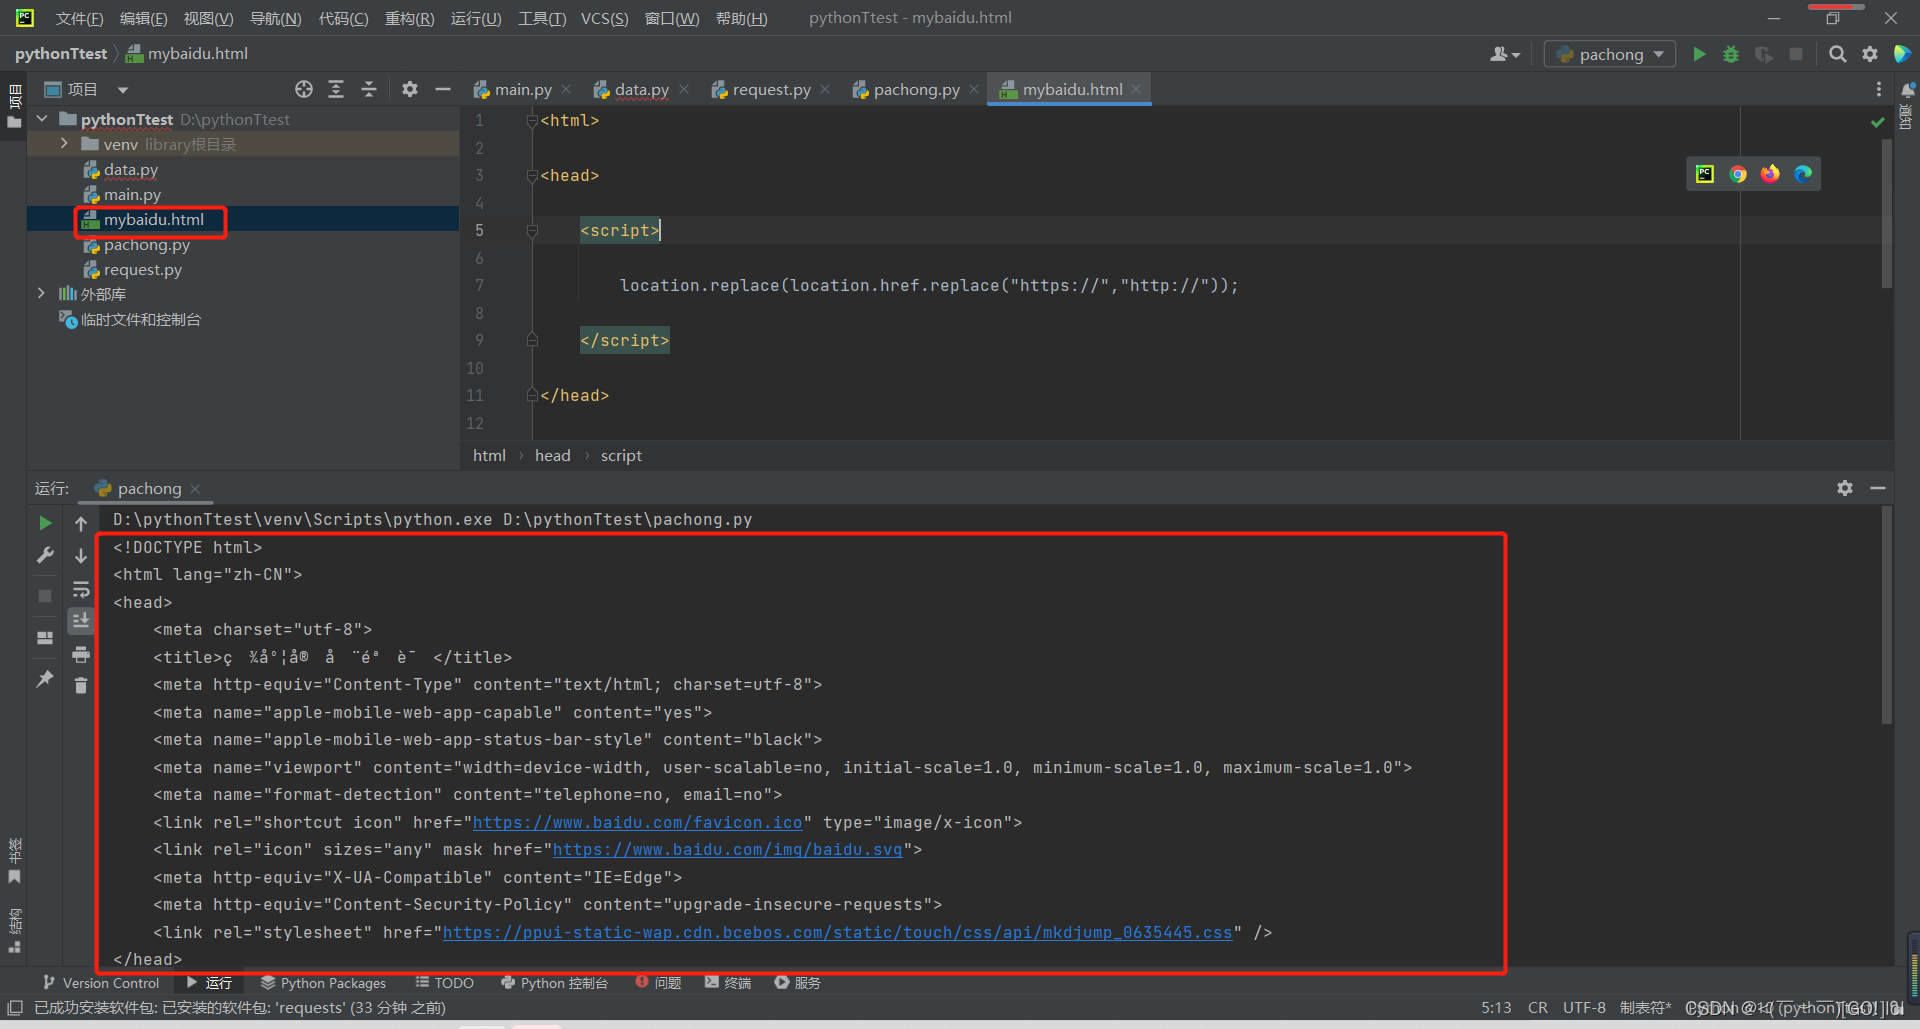Select request.py in project tree
1920x1029 pixels.
click(x=142, y=270)
